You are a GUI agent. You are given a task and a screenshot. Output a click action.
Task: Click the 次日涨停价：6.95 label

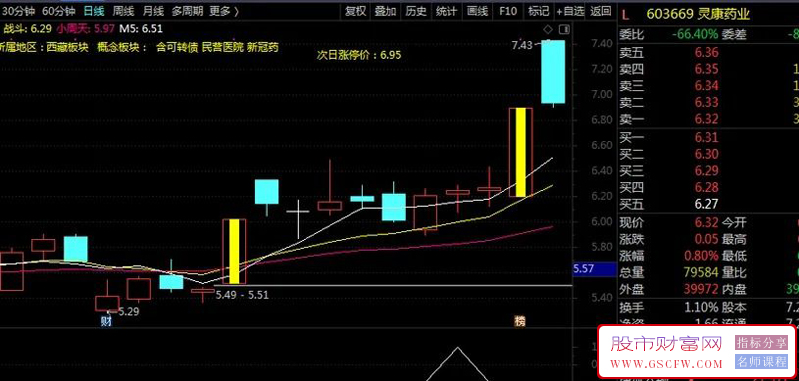tap(359, 55)
